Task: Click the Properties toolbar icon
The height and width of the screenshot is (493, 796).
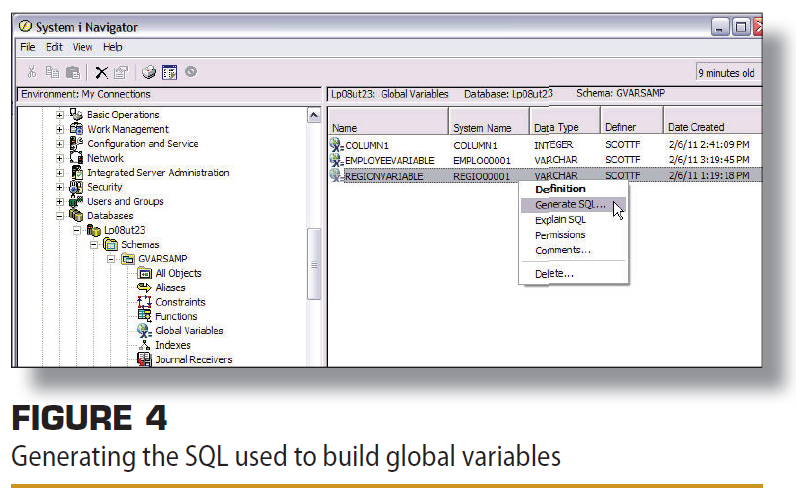Action: (121, 73)
